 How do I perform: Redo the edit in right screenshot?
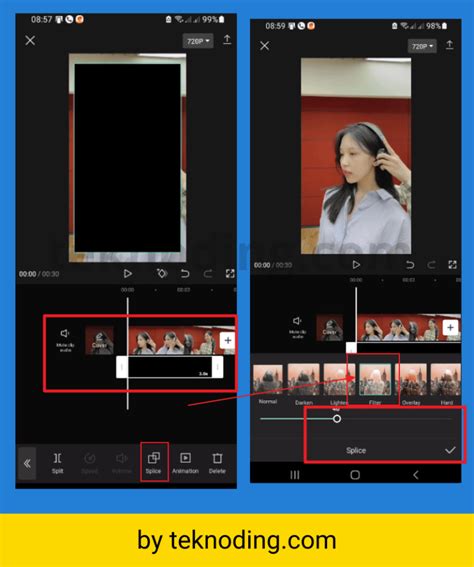[x=431, y=265]
